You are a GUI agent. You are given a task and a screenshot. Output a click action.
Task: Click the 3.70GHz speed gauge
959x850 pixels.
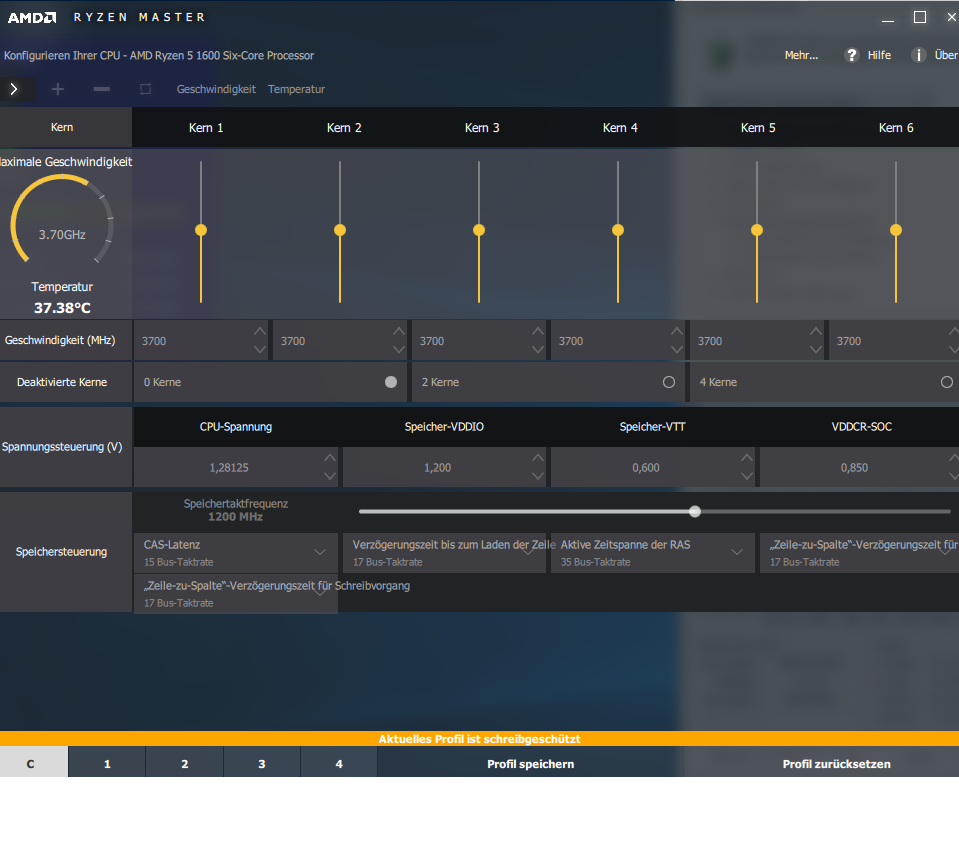click(x=62, y=220)
